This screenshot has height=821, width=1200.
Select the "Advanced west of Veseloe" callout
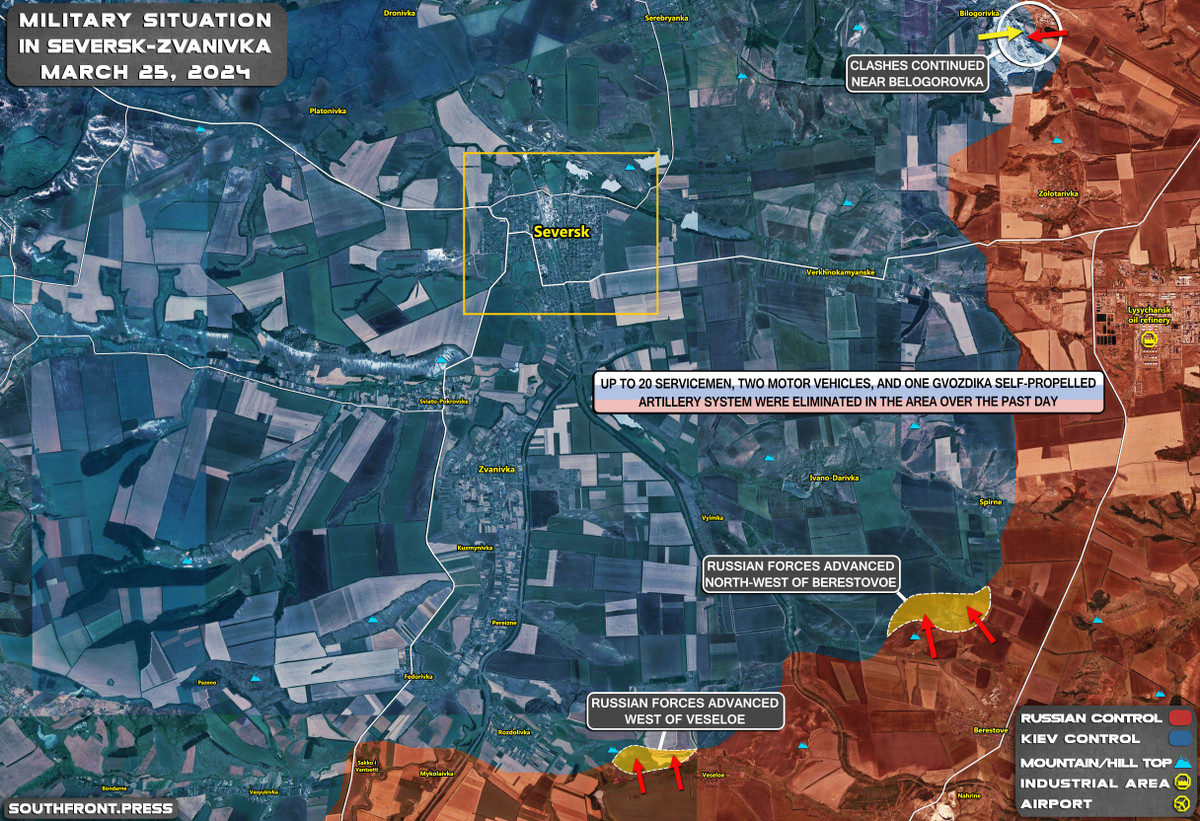pos(685,711)
